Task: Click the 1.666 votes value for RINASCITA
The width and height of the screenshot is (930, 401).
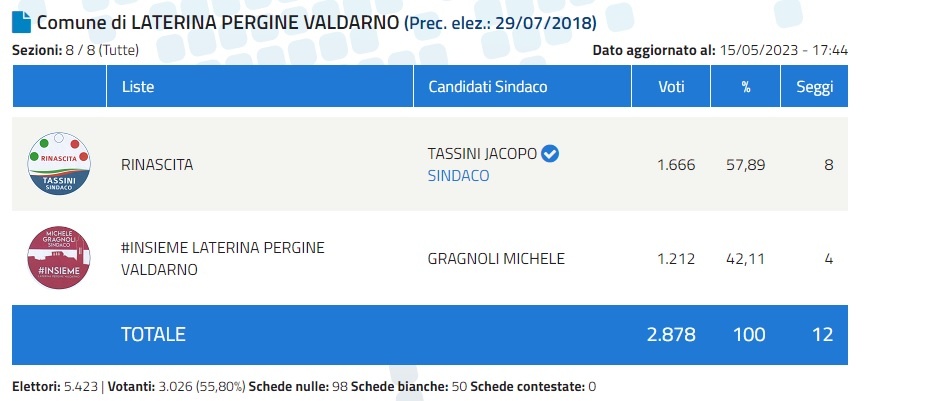Action: [x=676, y=165]
